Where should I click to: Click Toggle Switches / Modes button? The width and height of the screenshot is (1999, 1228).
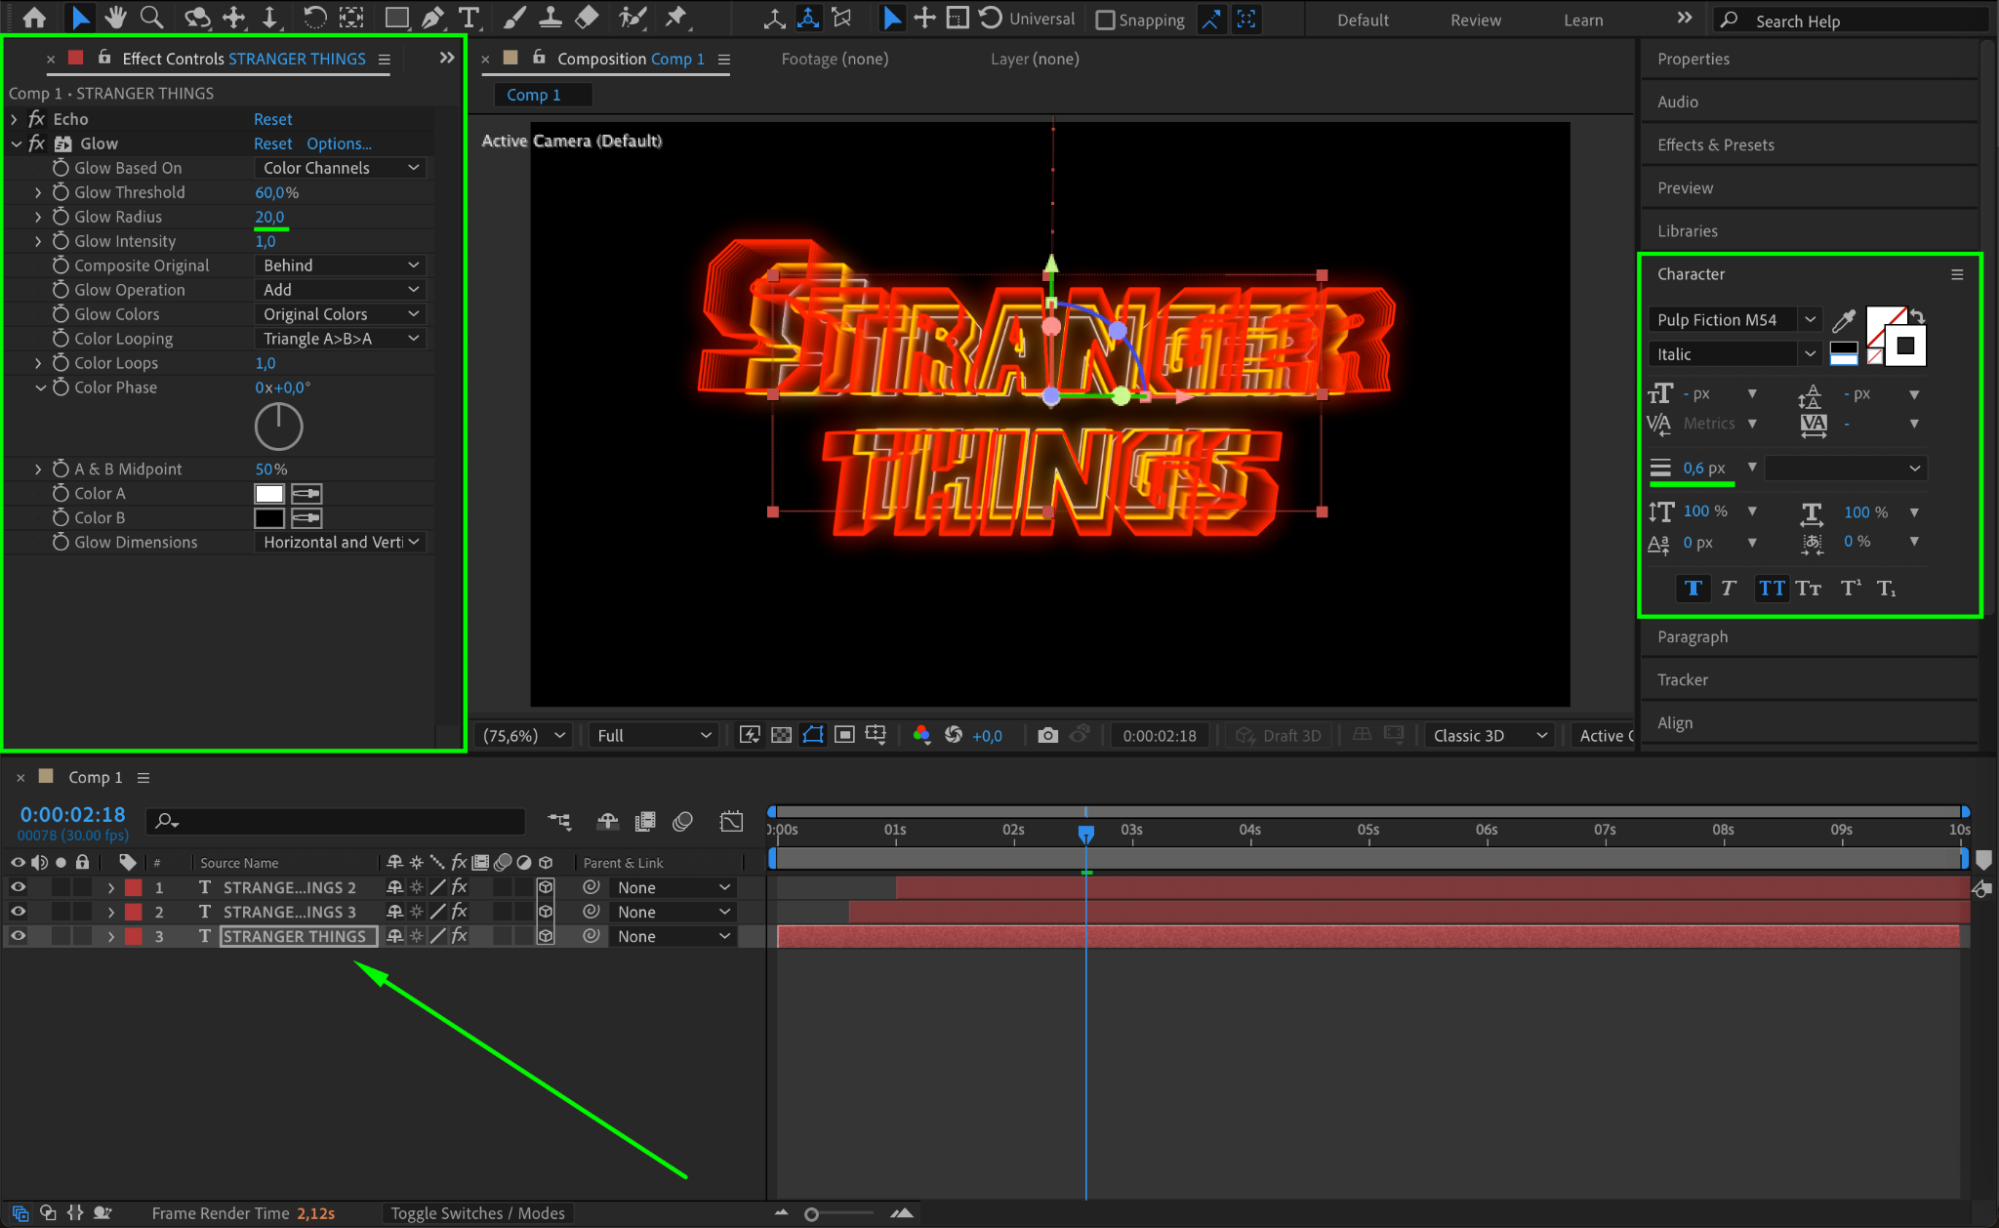[x=477, y=1213]
